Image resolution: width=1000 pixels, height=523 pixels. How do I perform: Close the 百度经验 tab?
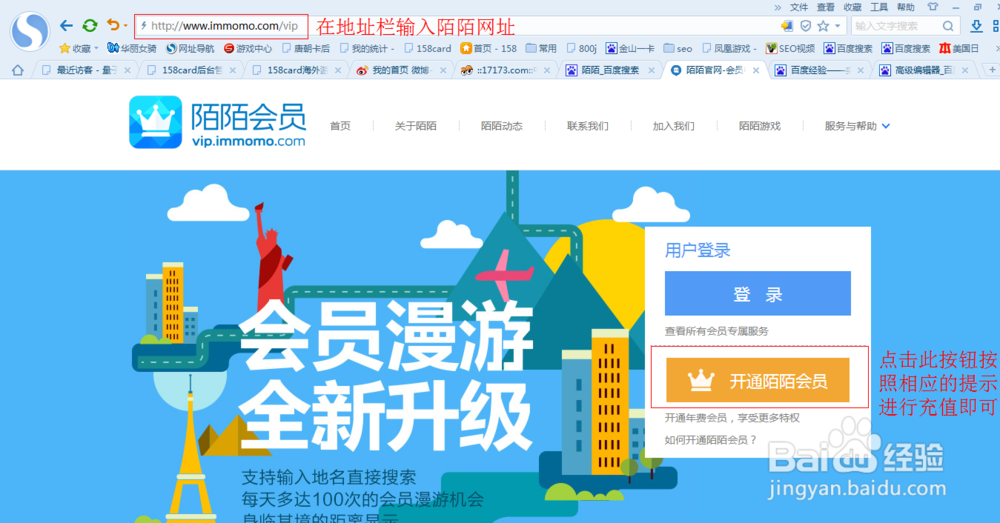click(x=861, y=70)
